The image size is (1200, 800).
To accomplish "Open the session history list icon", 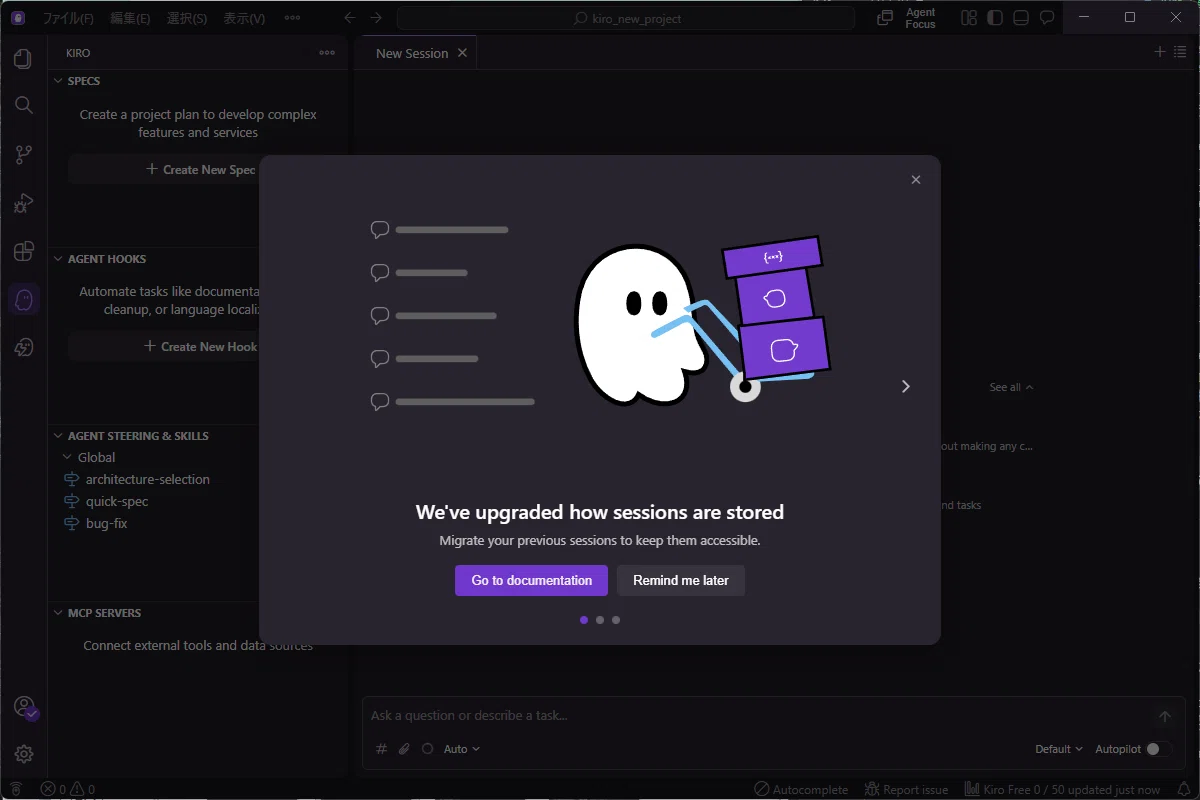I will click(1180, 52).
